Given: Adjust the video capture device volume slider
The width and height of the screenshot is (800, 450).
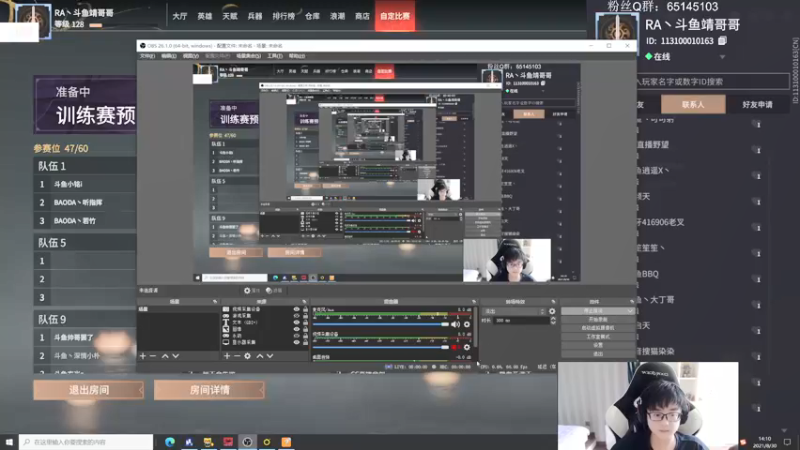Looking at the screenshot, I should point(381,347).
